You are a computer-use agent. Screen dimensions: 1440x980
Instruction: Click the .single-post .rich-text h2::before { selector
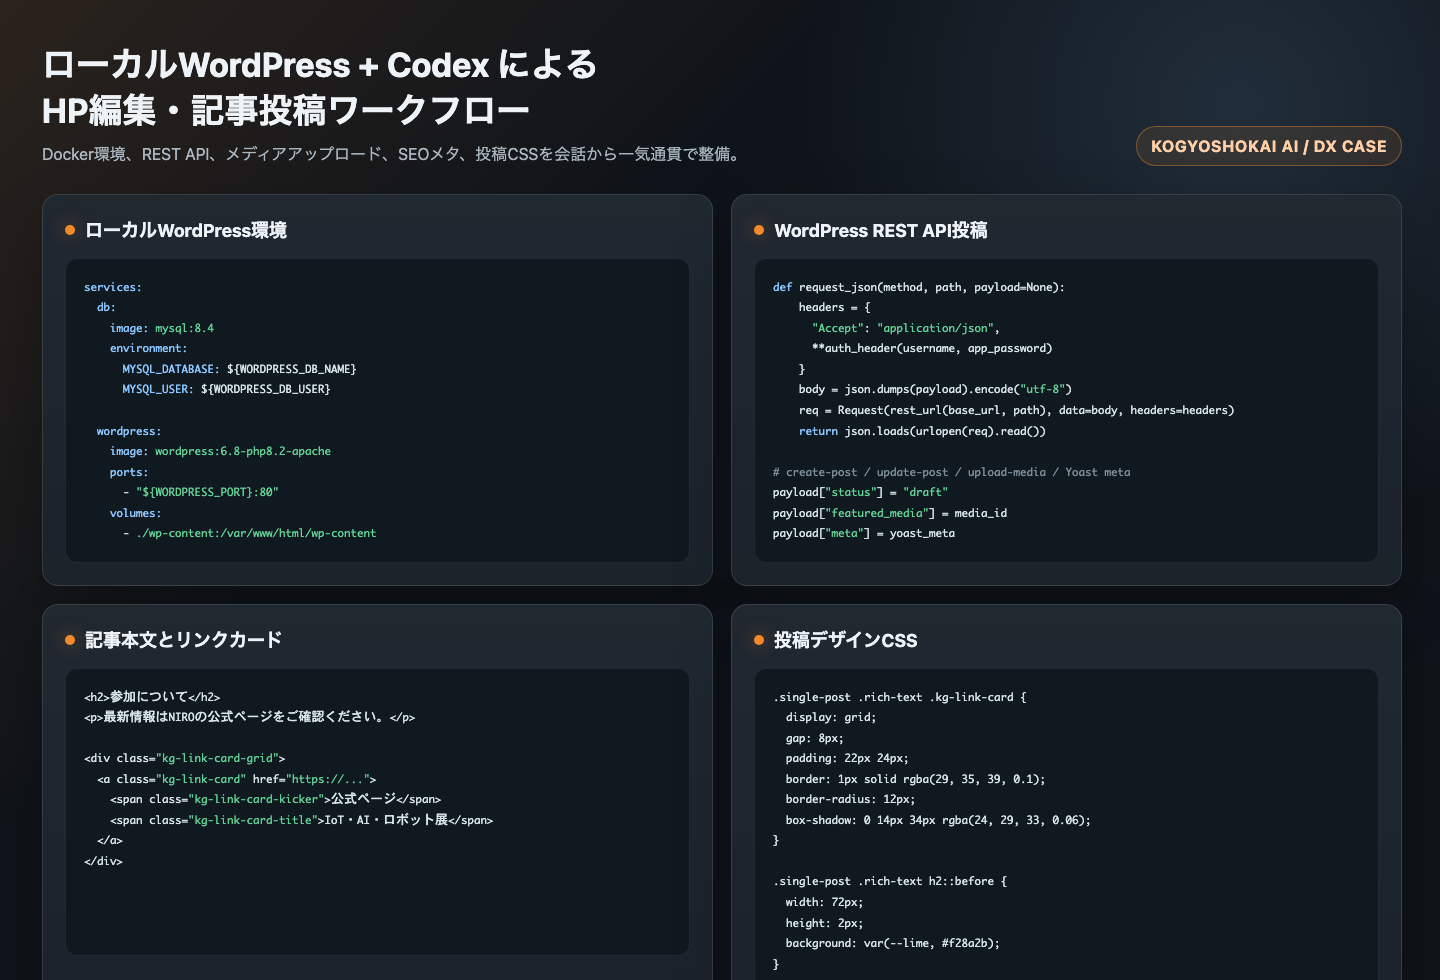(x=890, y=881)
